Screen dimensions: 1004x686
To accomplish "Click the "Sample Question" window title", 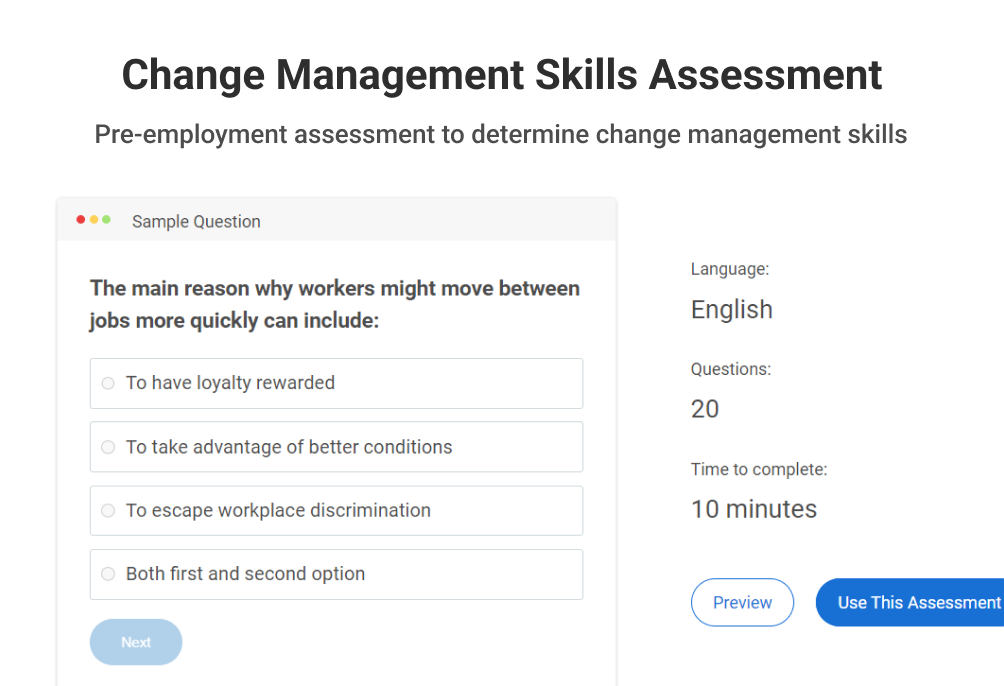I will 196,222.
